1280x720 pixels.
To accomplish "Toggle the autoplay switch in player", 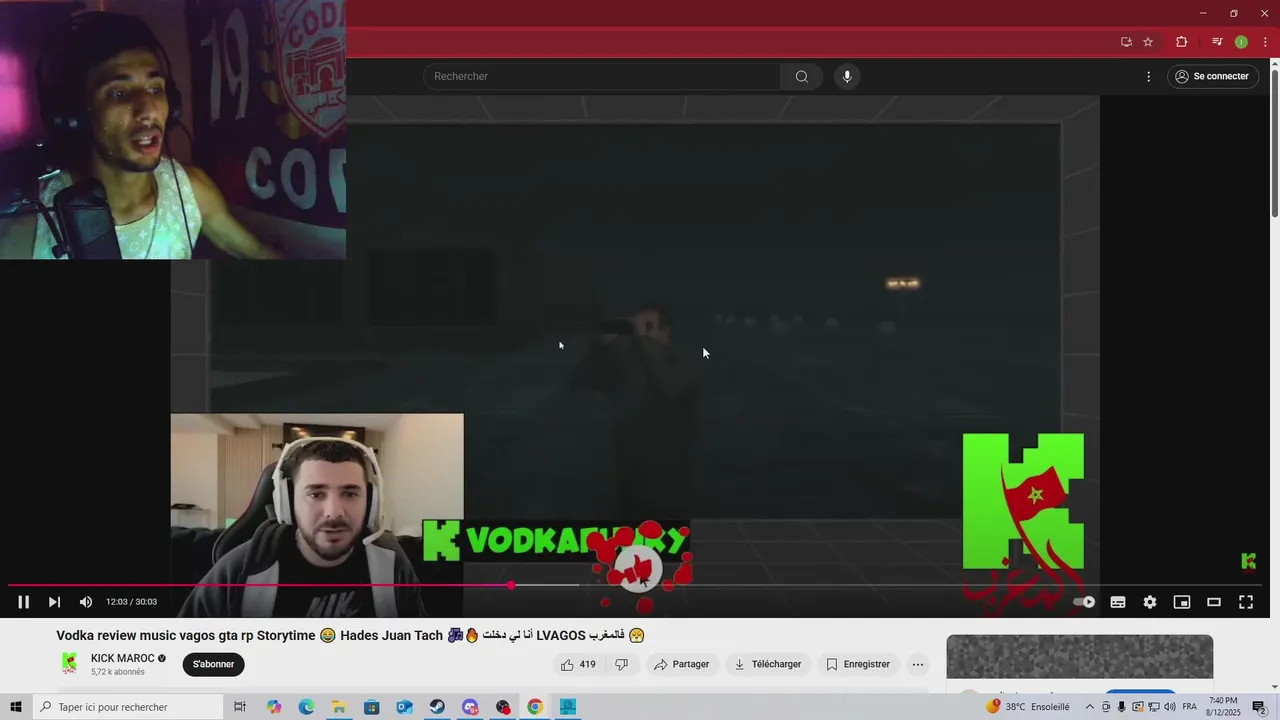I will tap(1085, 602).
